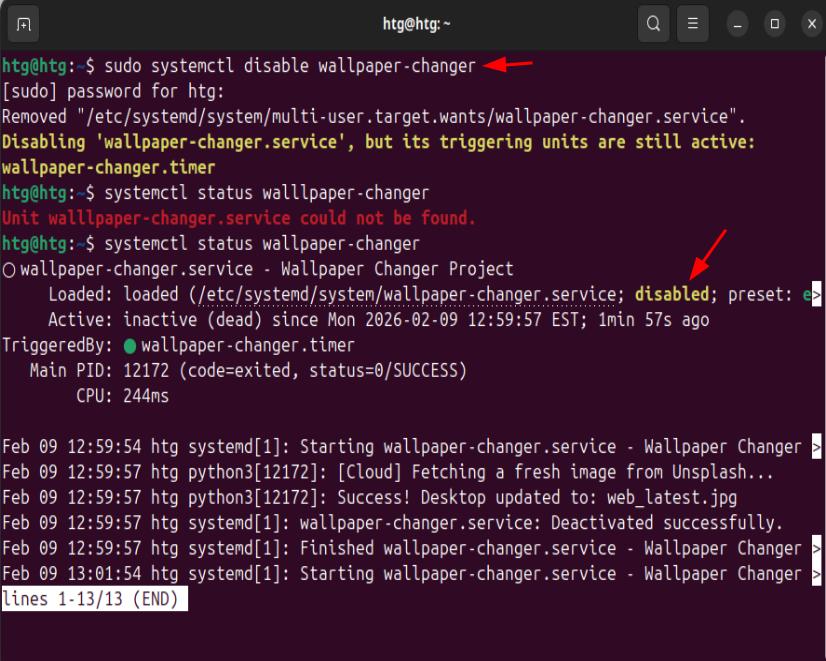Image resolution: width=826 pixels, height=661 pixels.
Task: Click the truncation marker on the Loaded line
Action: coord(817,295)
